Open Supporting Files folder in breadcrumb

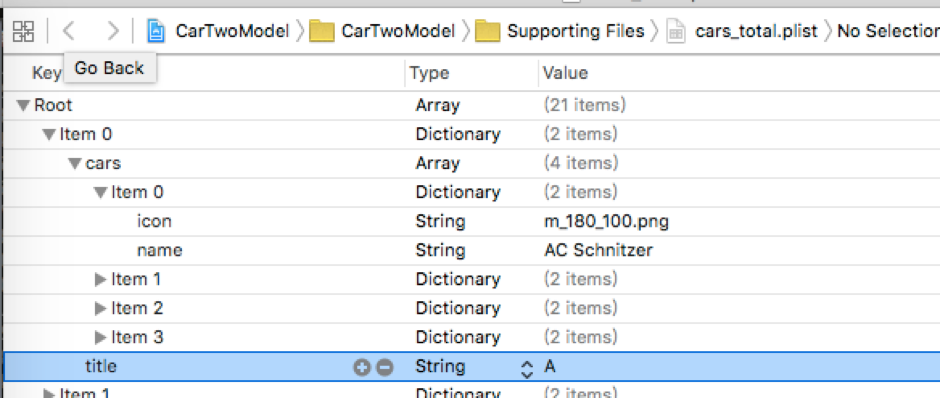click(560, 31)
